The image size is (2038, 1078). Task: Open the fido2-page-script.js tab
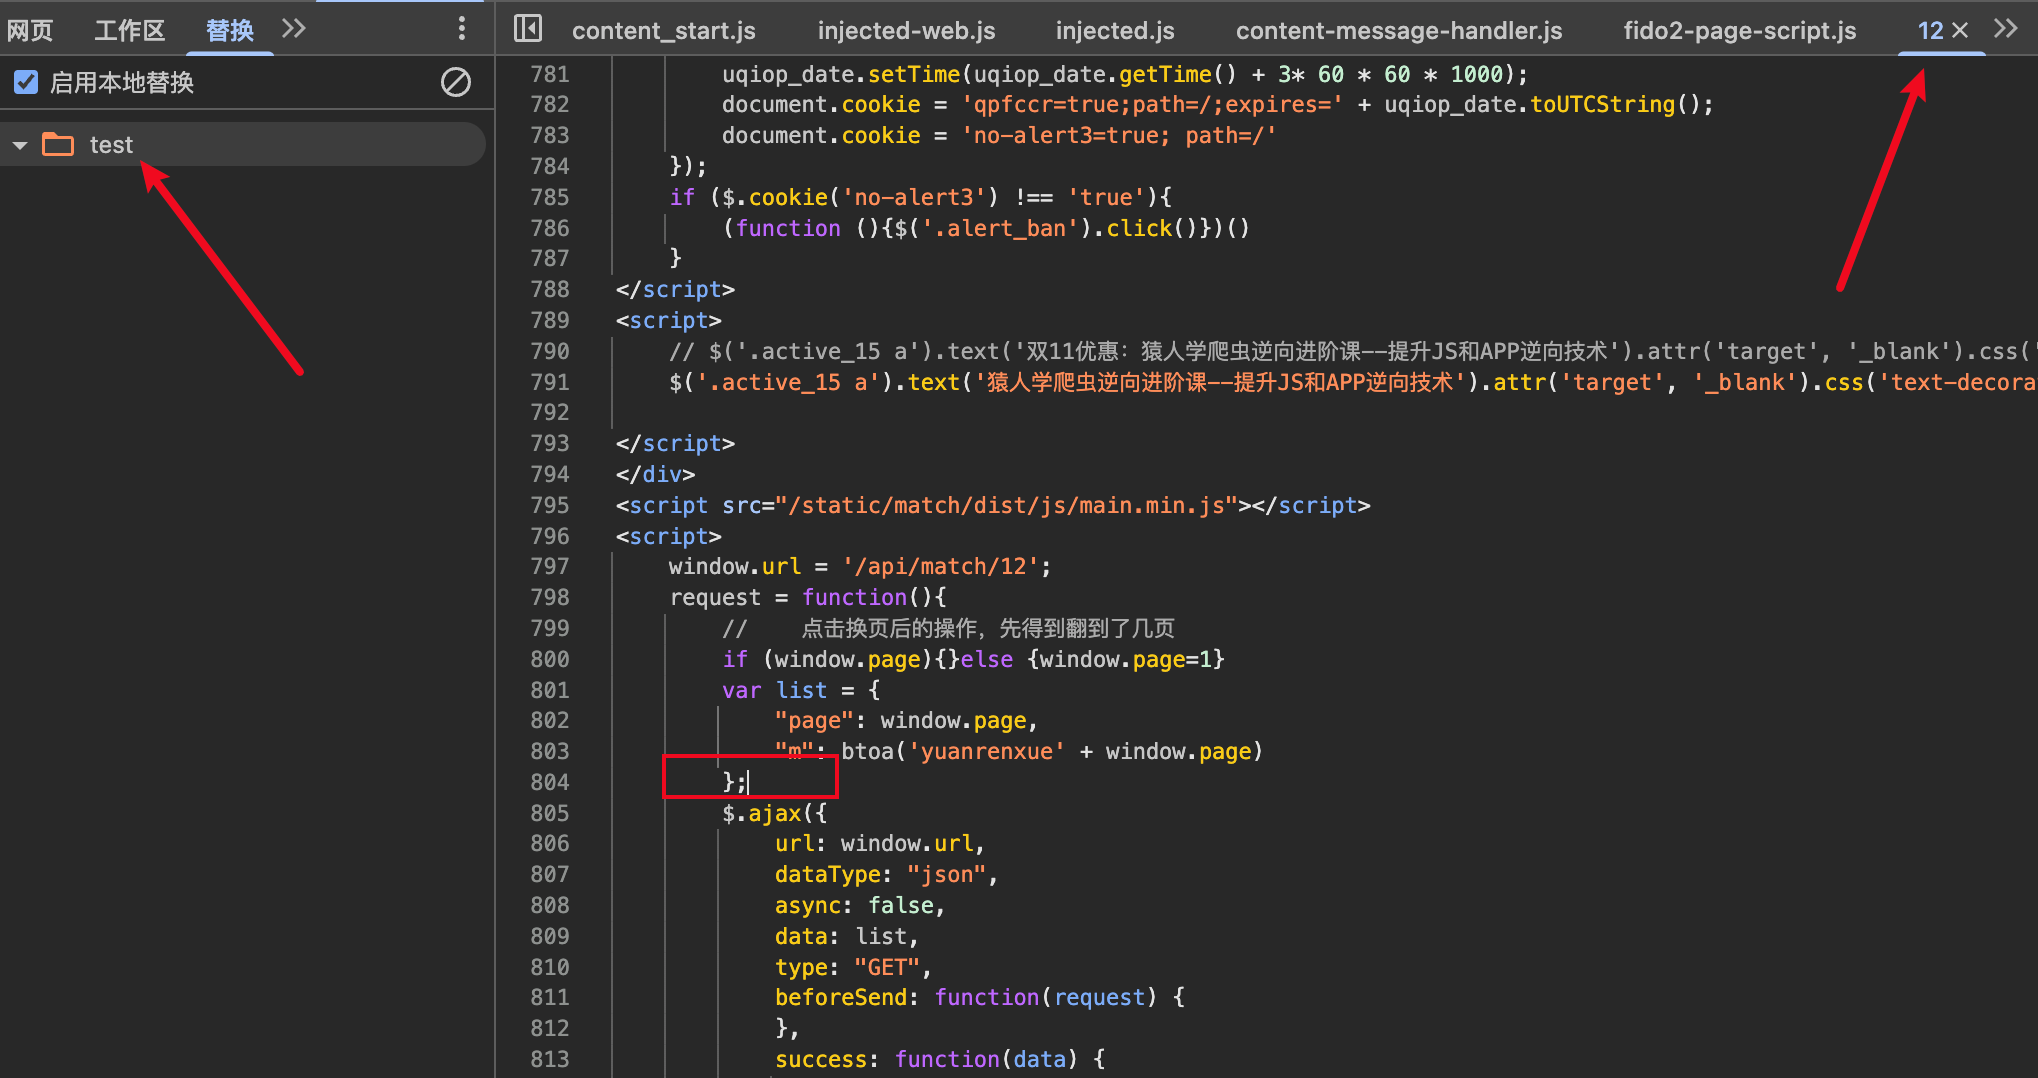pyautogui.click(x=1739, y=30)
